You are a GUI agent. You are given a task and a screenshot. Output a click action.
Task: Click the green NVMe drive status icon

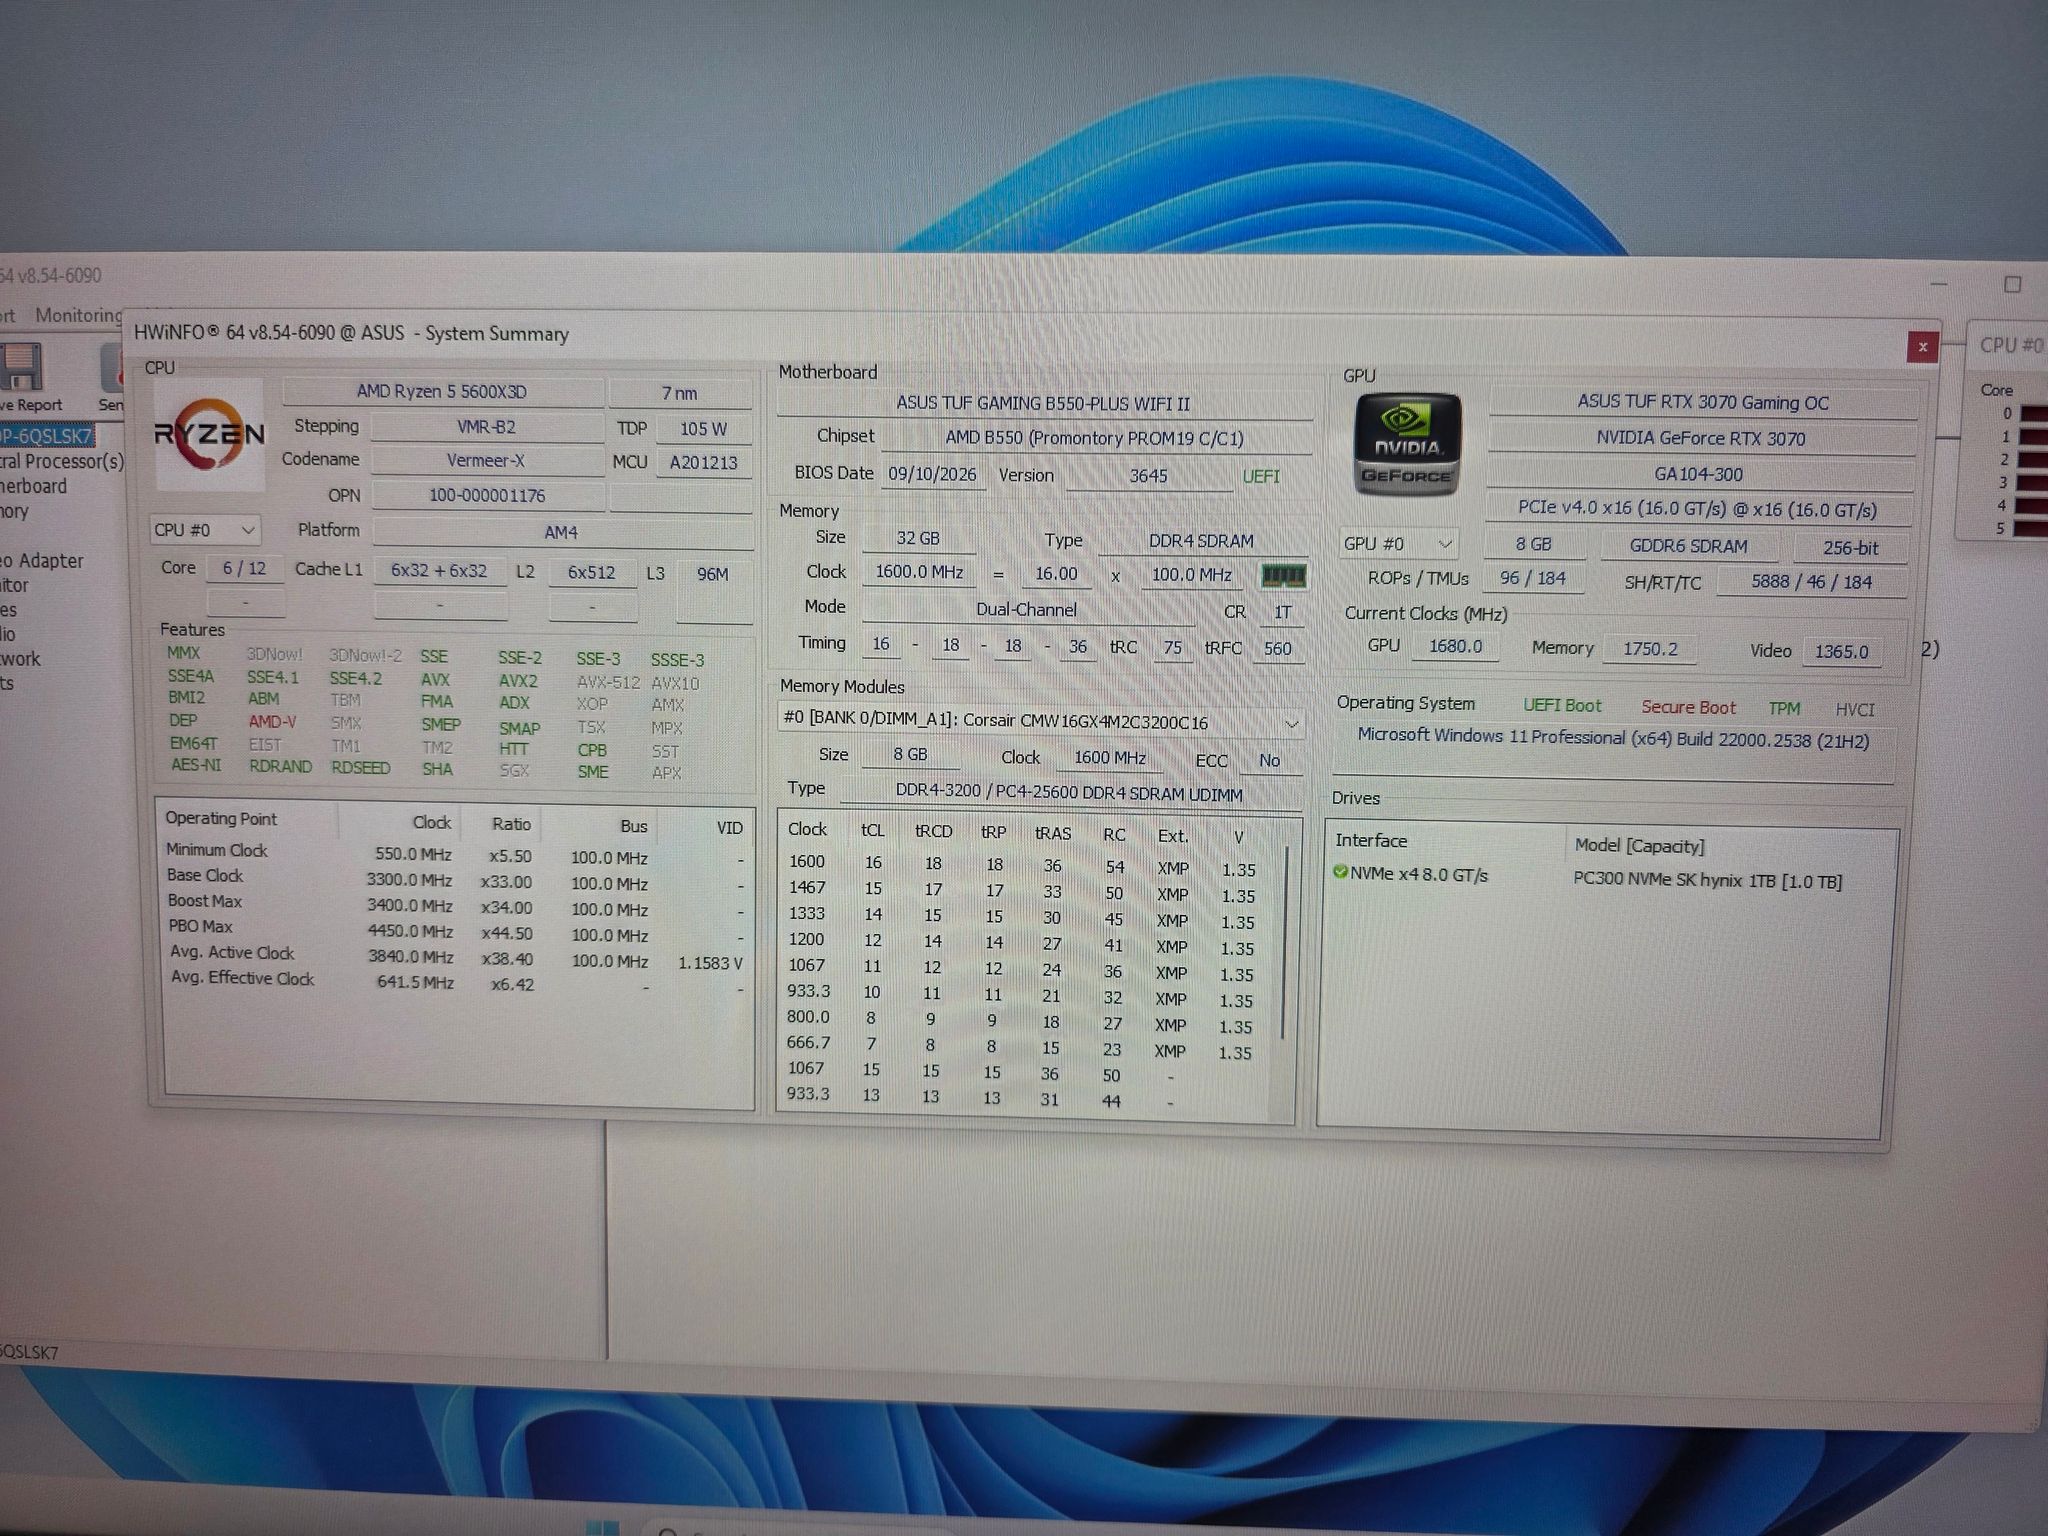click(1341, 872)
